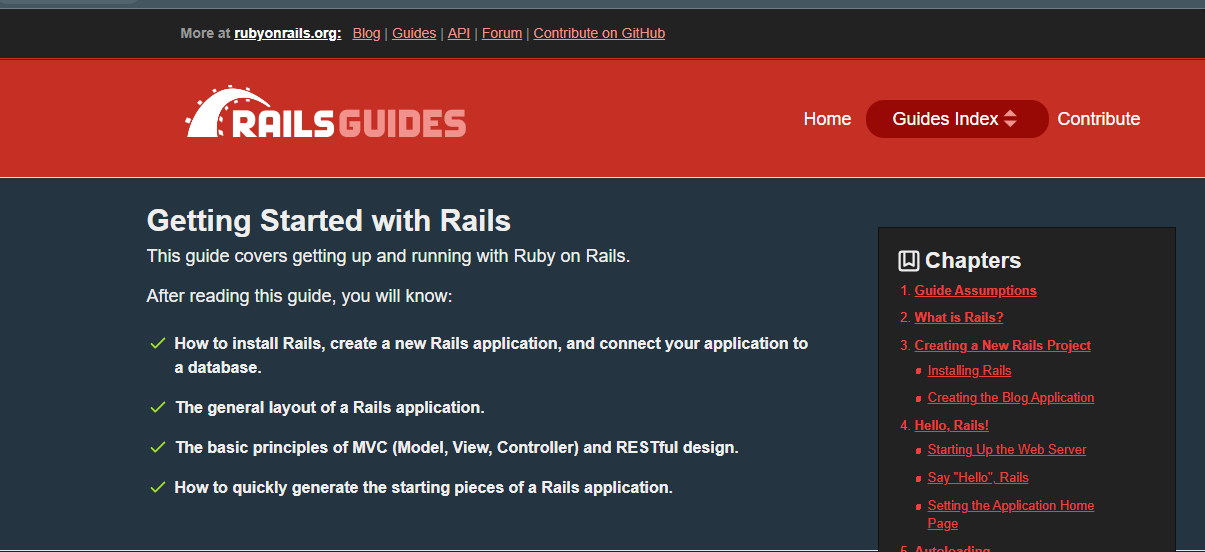Image resolution: width=1205 pixels, height=552 pixels.
Task: Jump to What is Rails? chapter
Action: 958,318
